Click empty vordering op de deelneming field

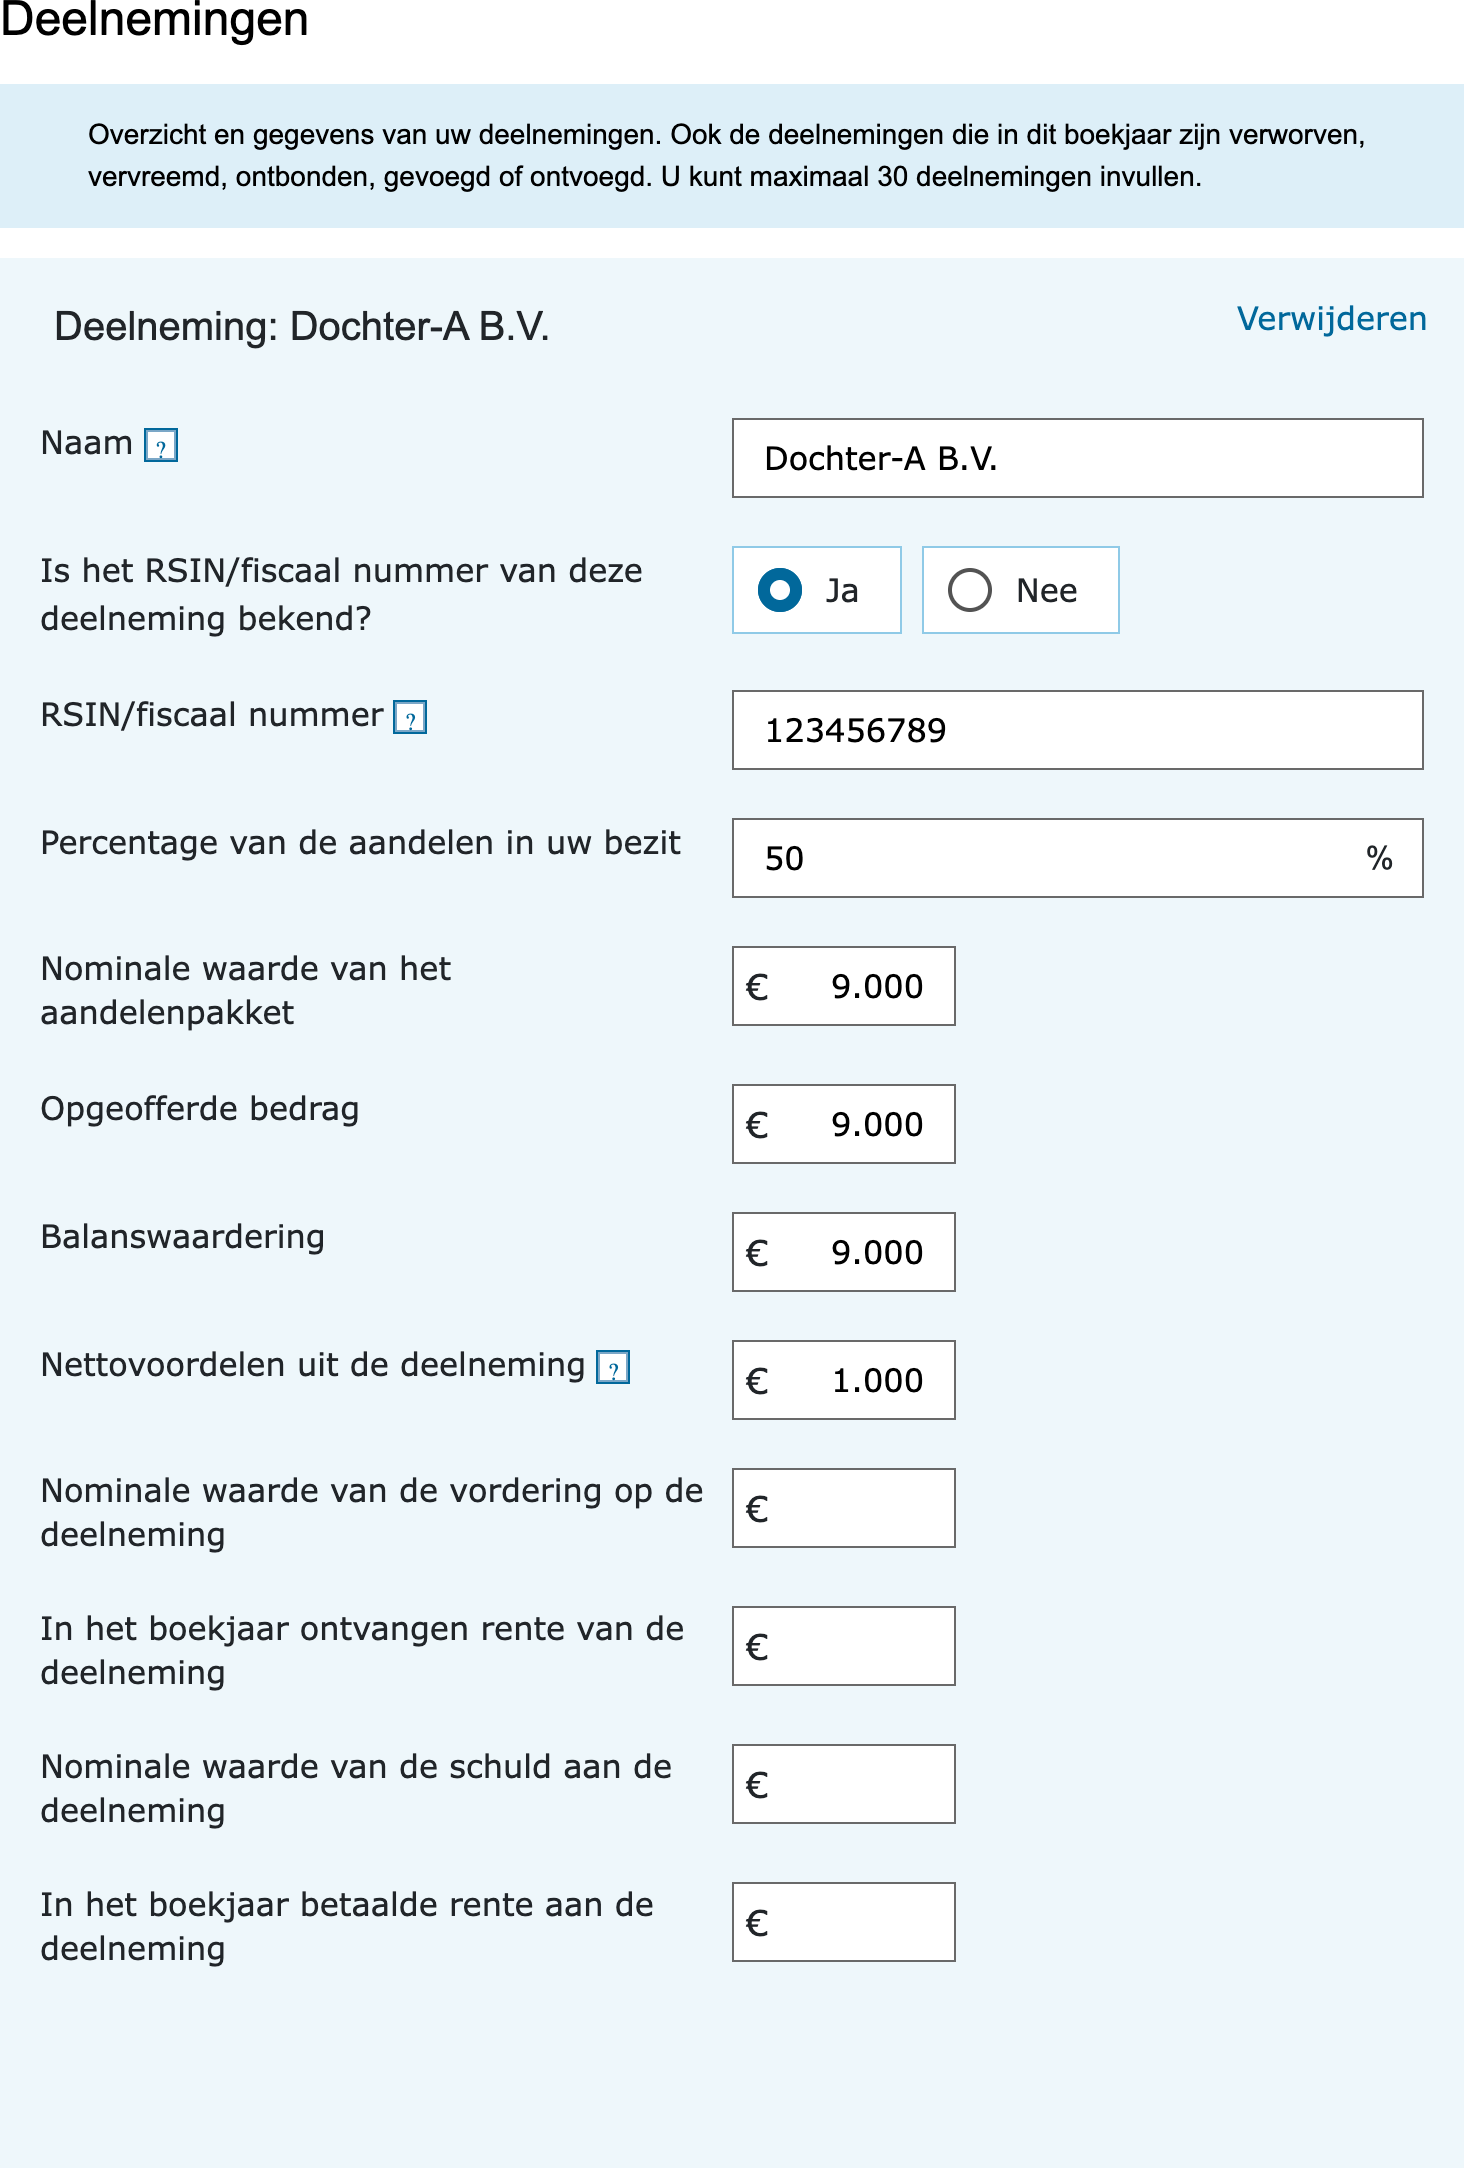click(844, 1508)
